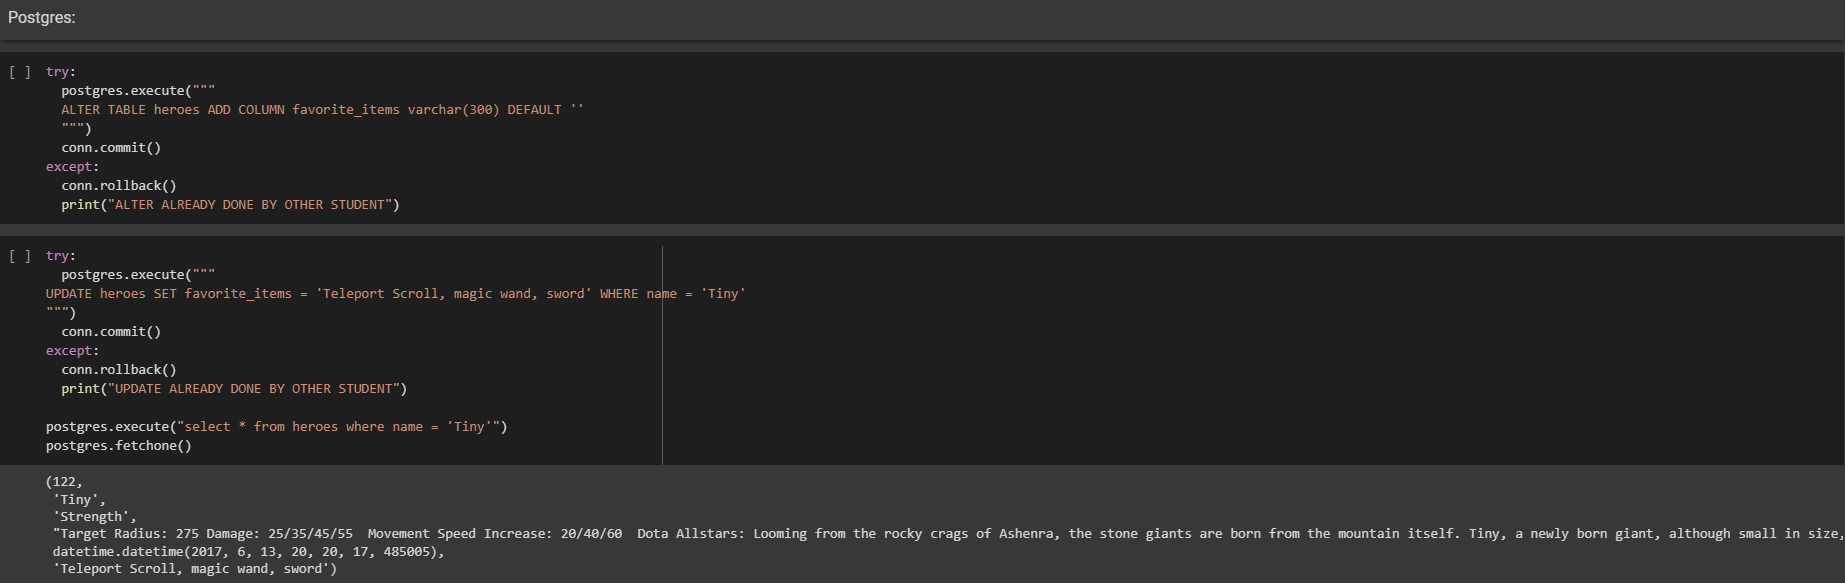The image size is (1845, 583).
Task: Click the first conn.commit() line
Action: (x=111, y=148)
